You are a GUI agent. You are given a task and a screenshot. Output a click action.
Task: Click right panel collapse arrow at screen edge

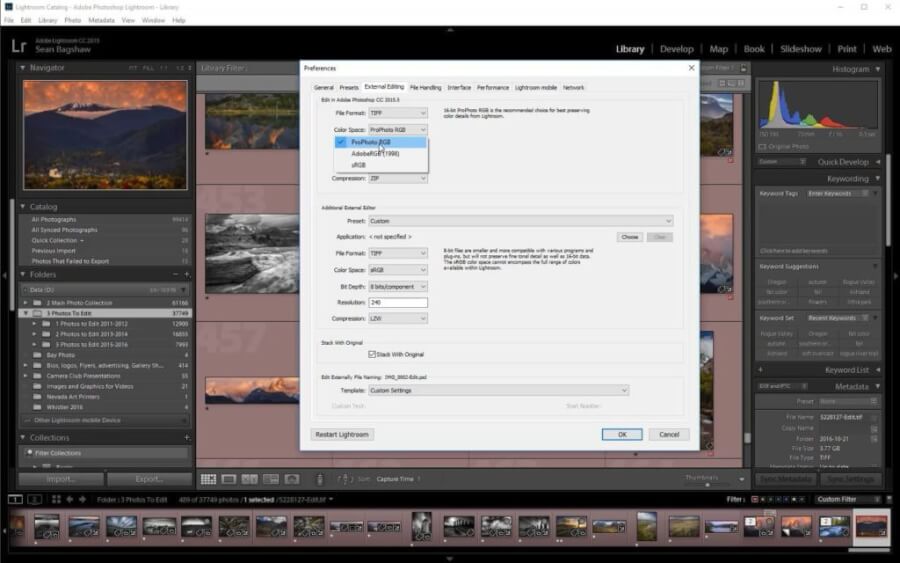pos(895,275)
